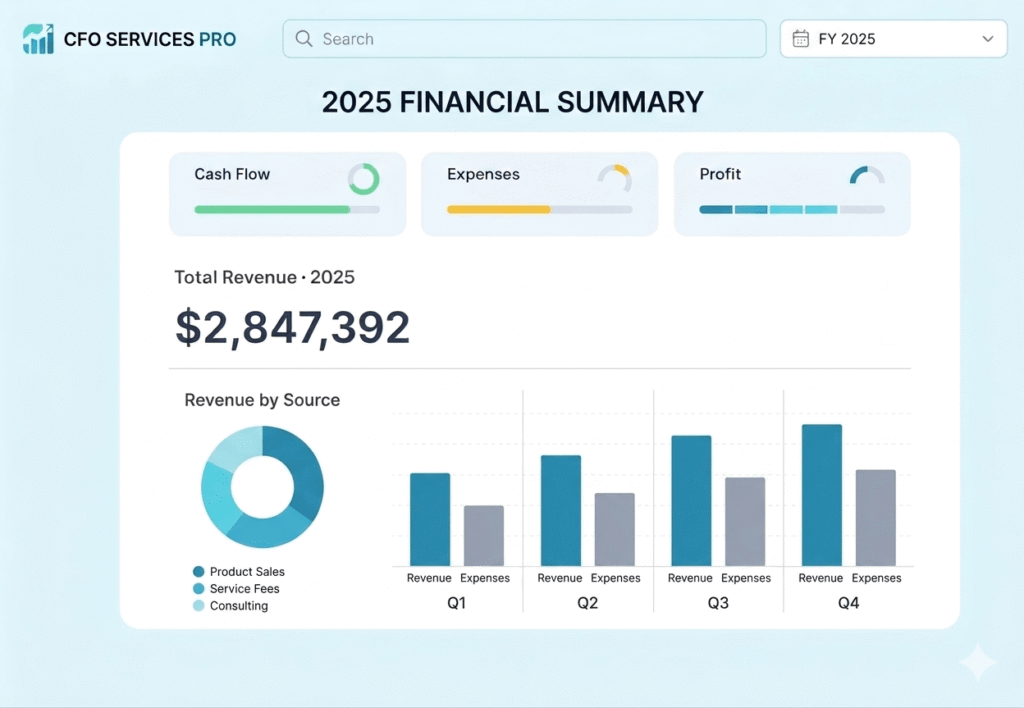The width and height of the screenshot is (1024, 708).
Task: Click the yellow Expenses arc gauge
Action: (615, 178)
